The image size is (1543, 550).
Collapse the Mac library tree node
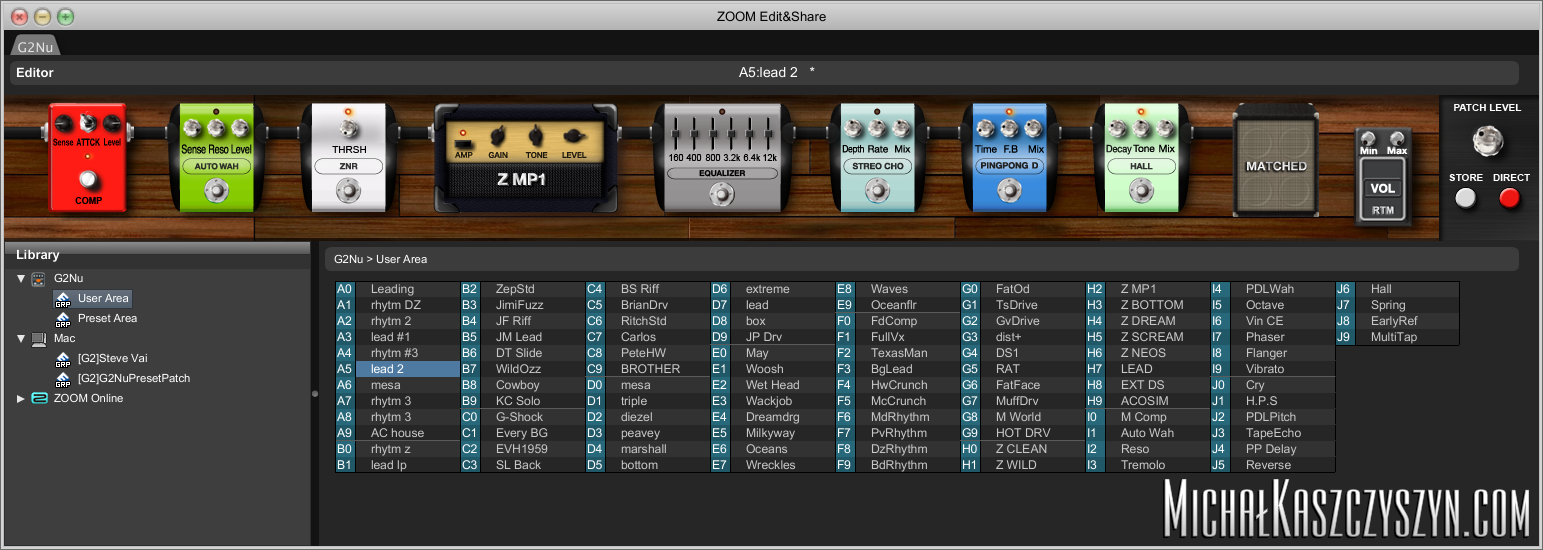(21, 338)
